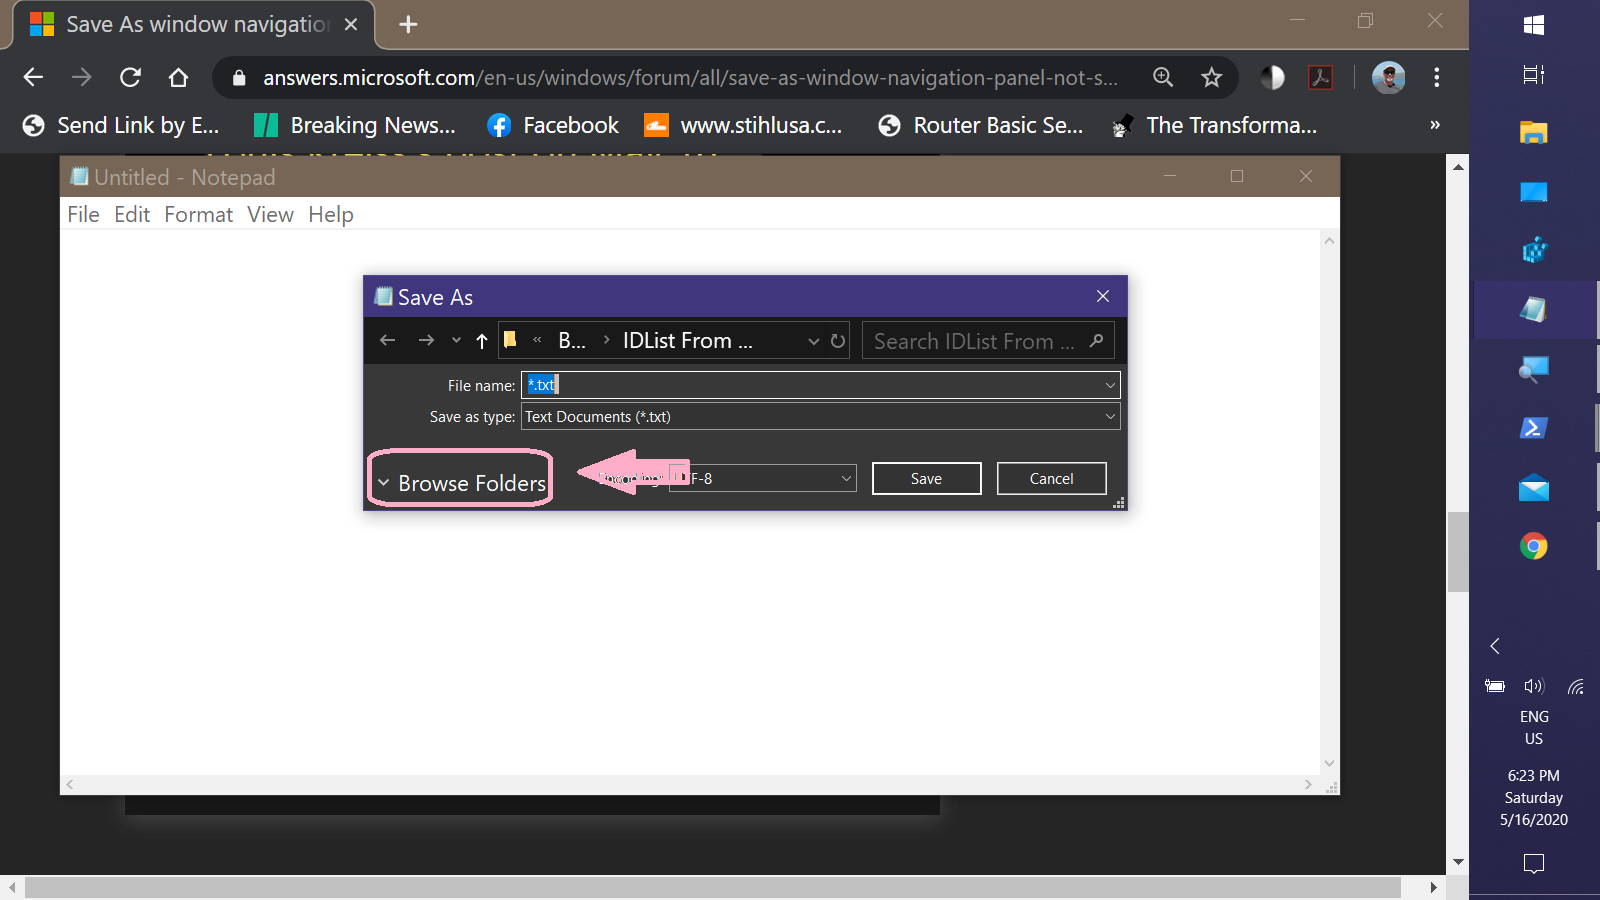The height and width of the screenshot is (900, 1600).
Task: Open Notepad from the taskbar
Action: (1534, 310)
